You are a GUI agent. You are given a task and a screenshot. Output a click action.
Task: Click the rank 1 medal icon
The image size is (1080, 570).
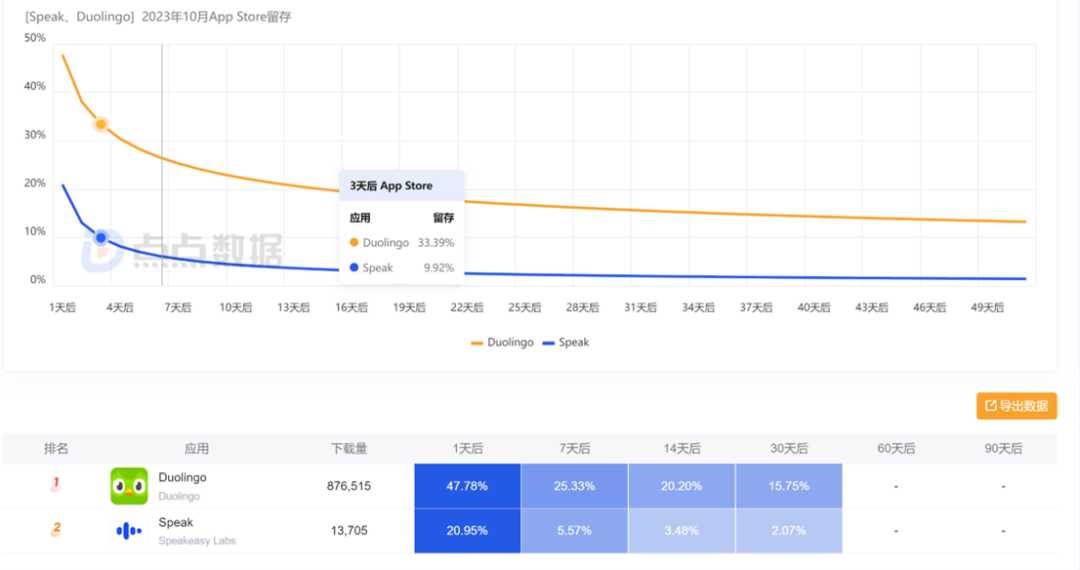point(56,485)
